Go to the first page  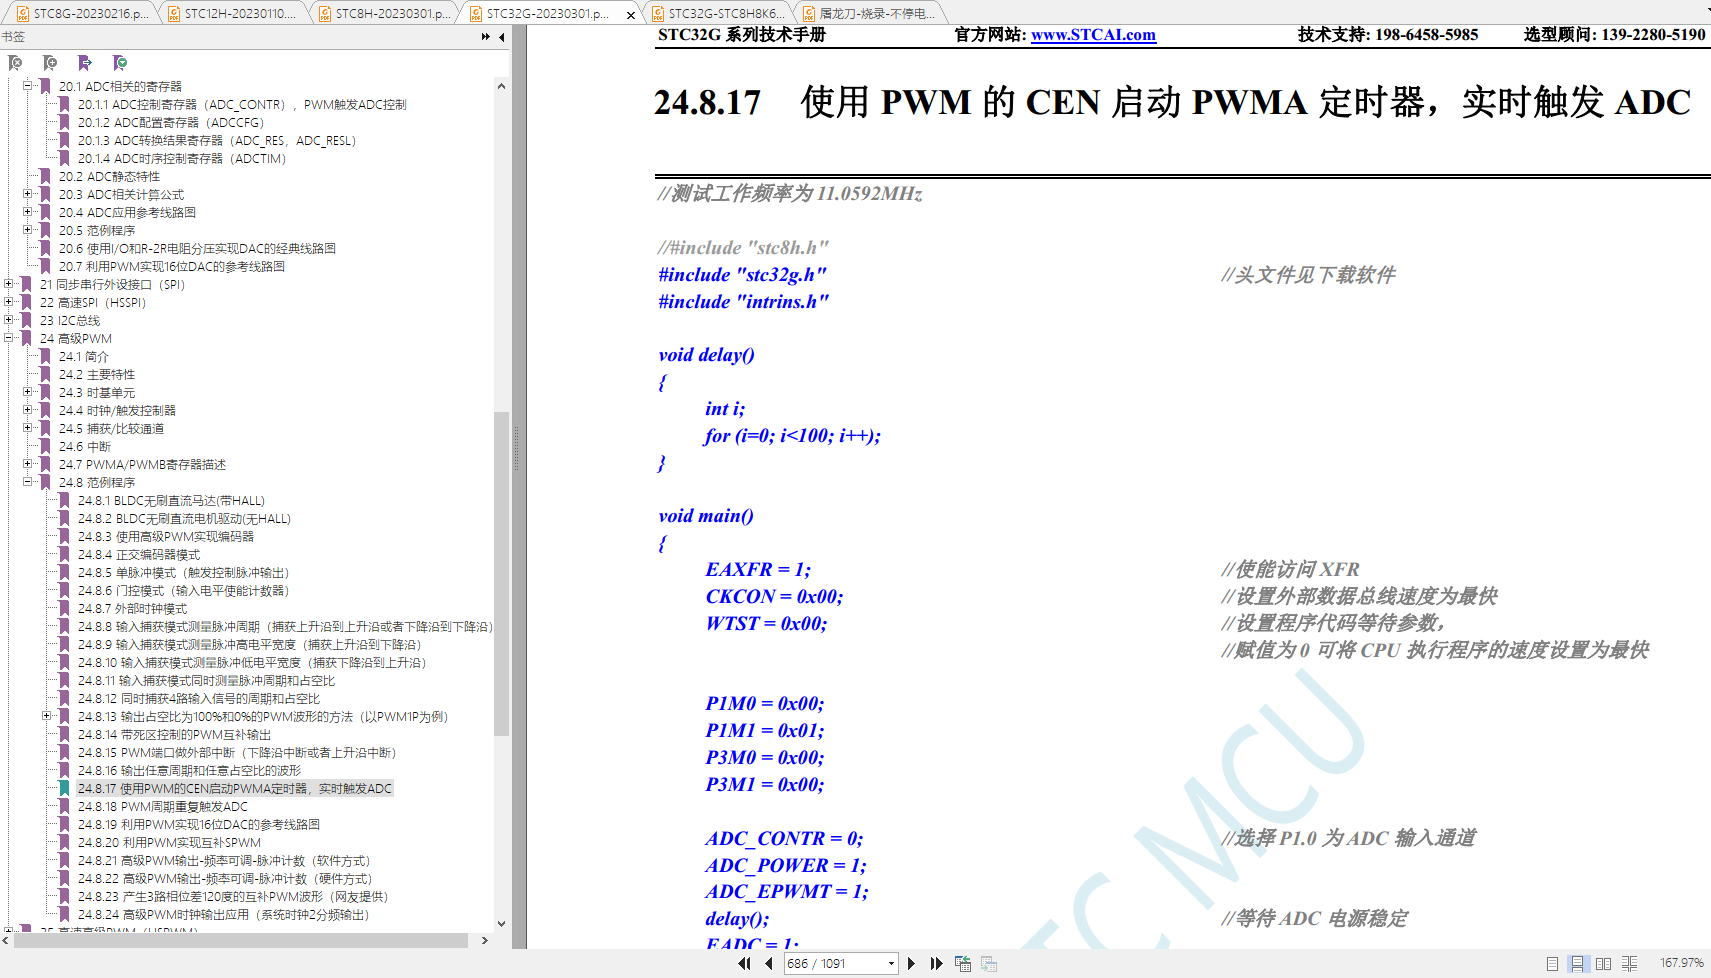[744, 964]
